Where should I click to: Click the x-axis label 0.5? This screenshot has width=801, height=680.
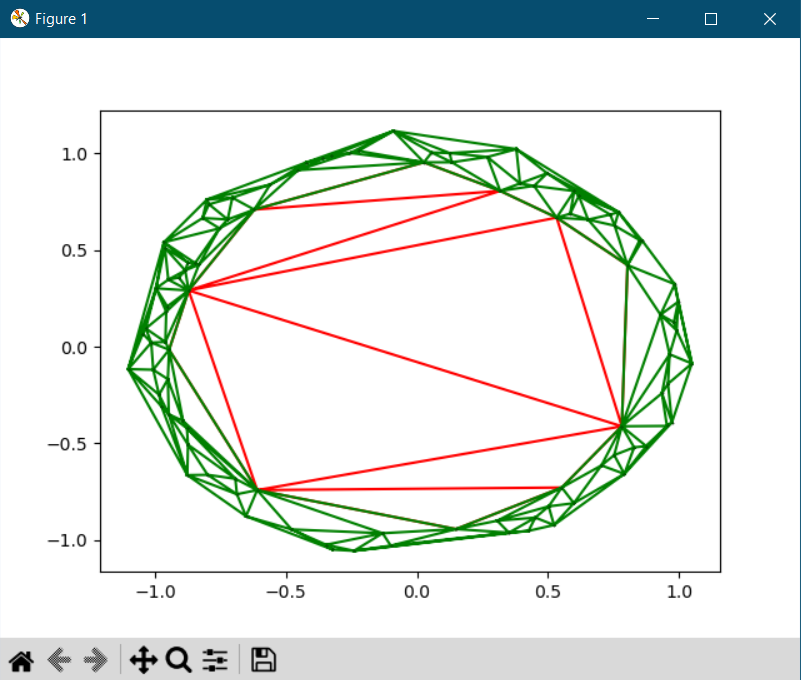[x=548, y=592]
